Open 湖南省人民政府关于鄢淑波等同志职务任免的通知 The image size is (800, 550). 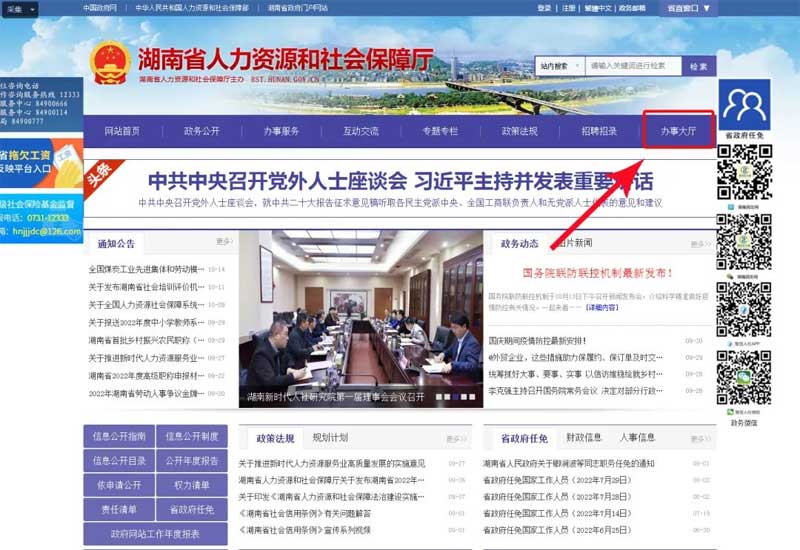tap(569, 463)
